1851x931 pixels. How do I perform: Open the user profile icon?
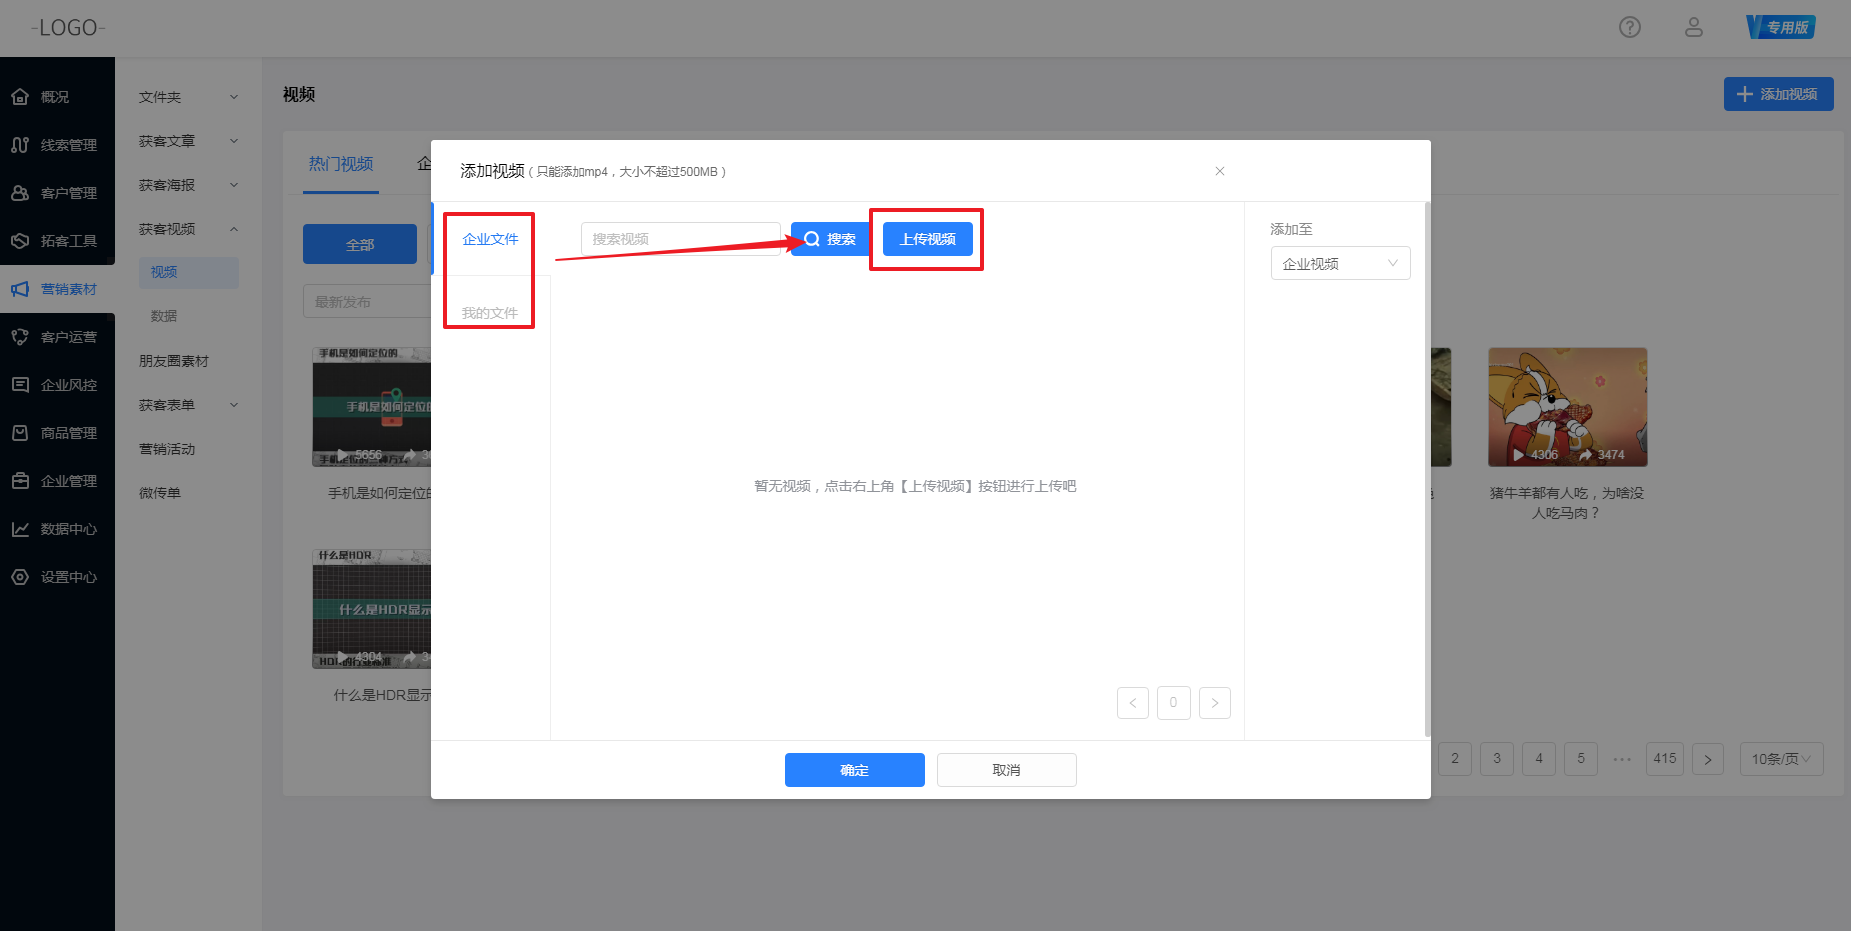pos(1693,27)
